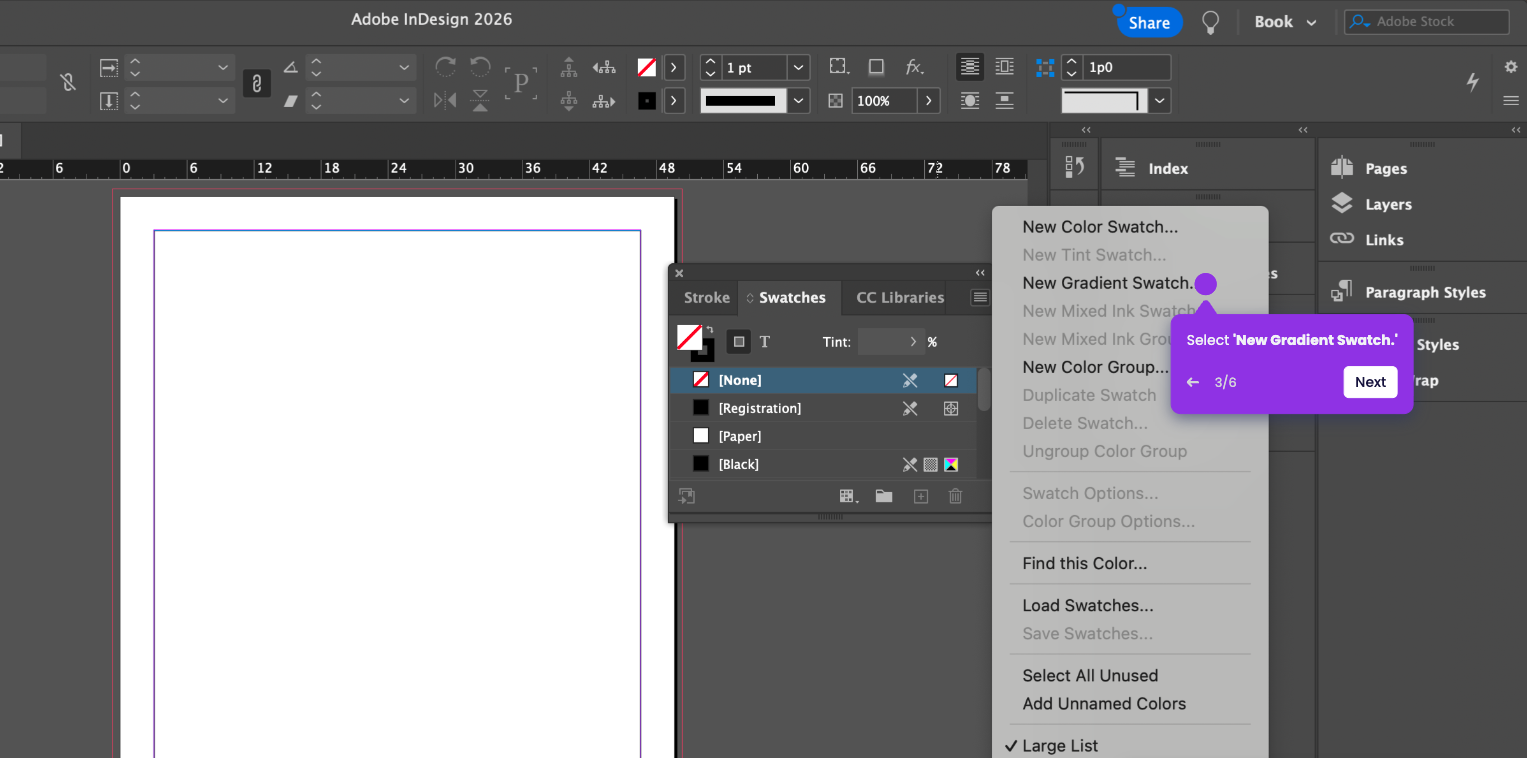Collapse the Swatches panel double-arrow
This screenshot has height=758, width=1527.
980,273
